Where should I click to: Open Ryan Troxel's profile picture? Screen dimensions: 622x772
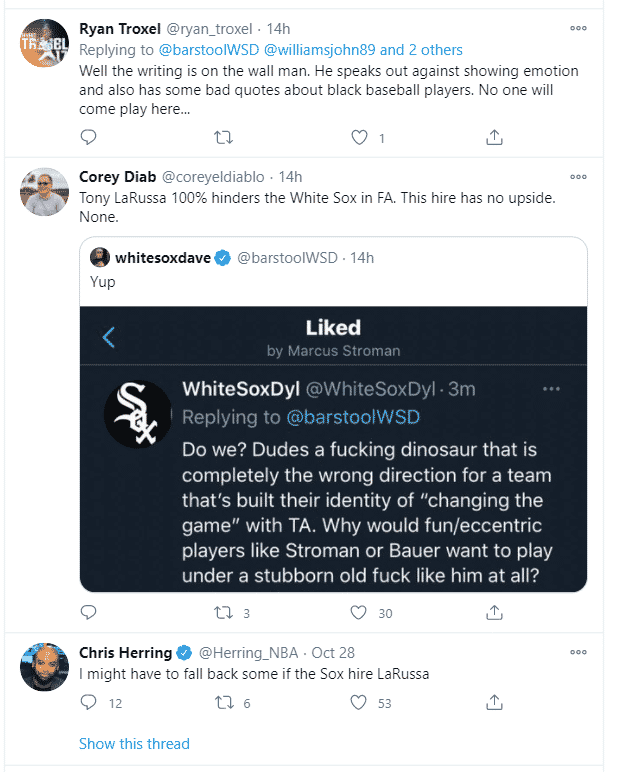point(43,45)
